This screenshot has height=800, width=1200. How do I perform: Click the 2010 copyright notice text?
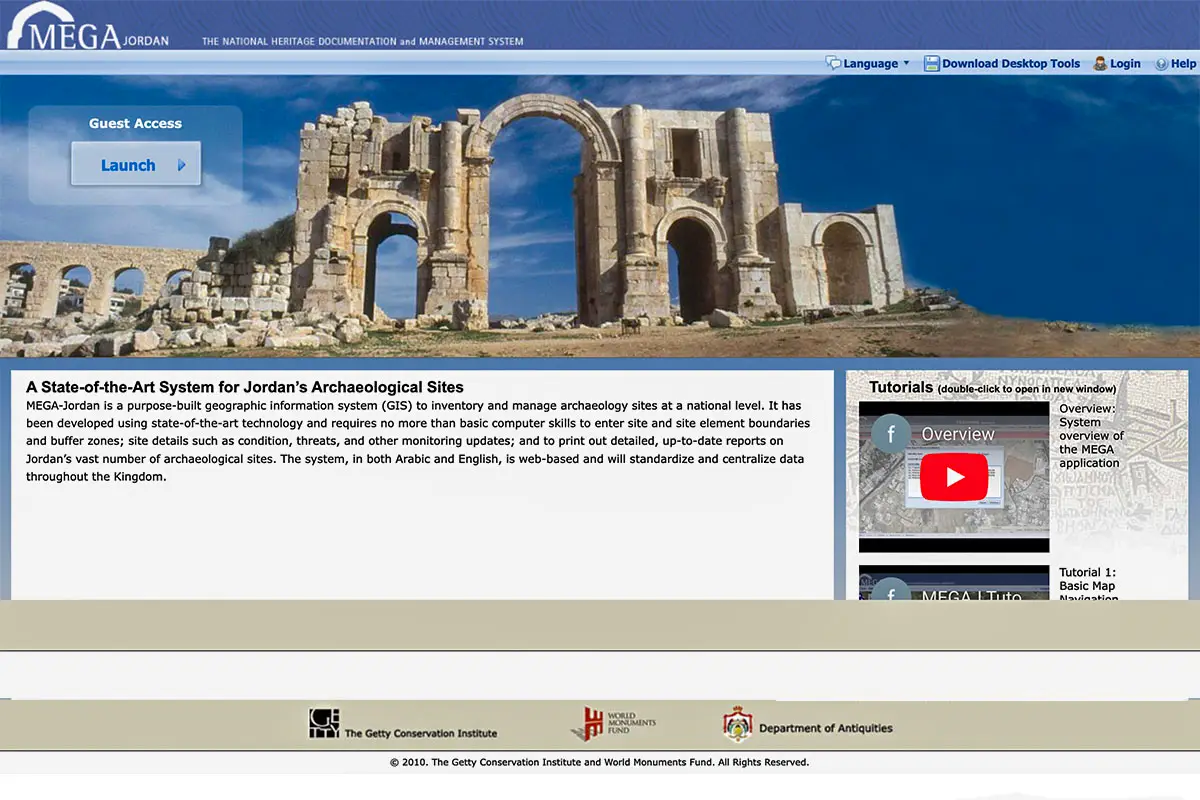(599, 762)
